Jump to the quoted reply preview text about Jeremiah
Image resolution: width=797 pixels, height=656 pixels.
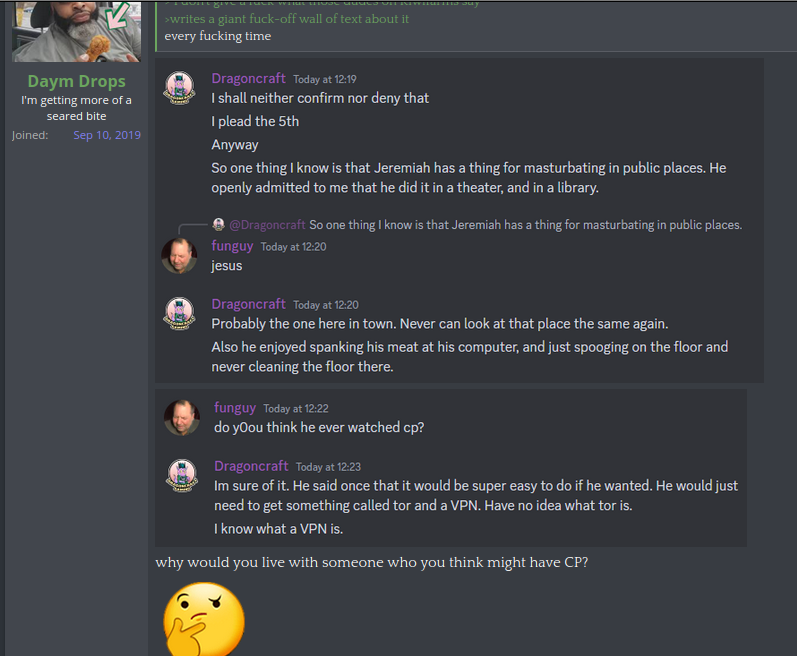pos(525,225)
